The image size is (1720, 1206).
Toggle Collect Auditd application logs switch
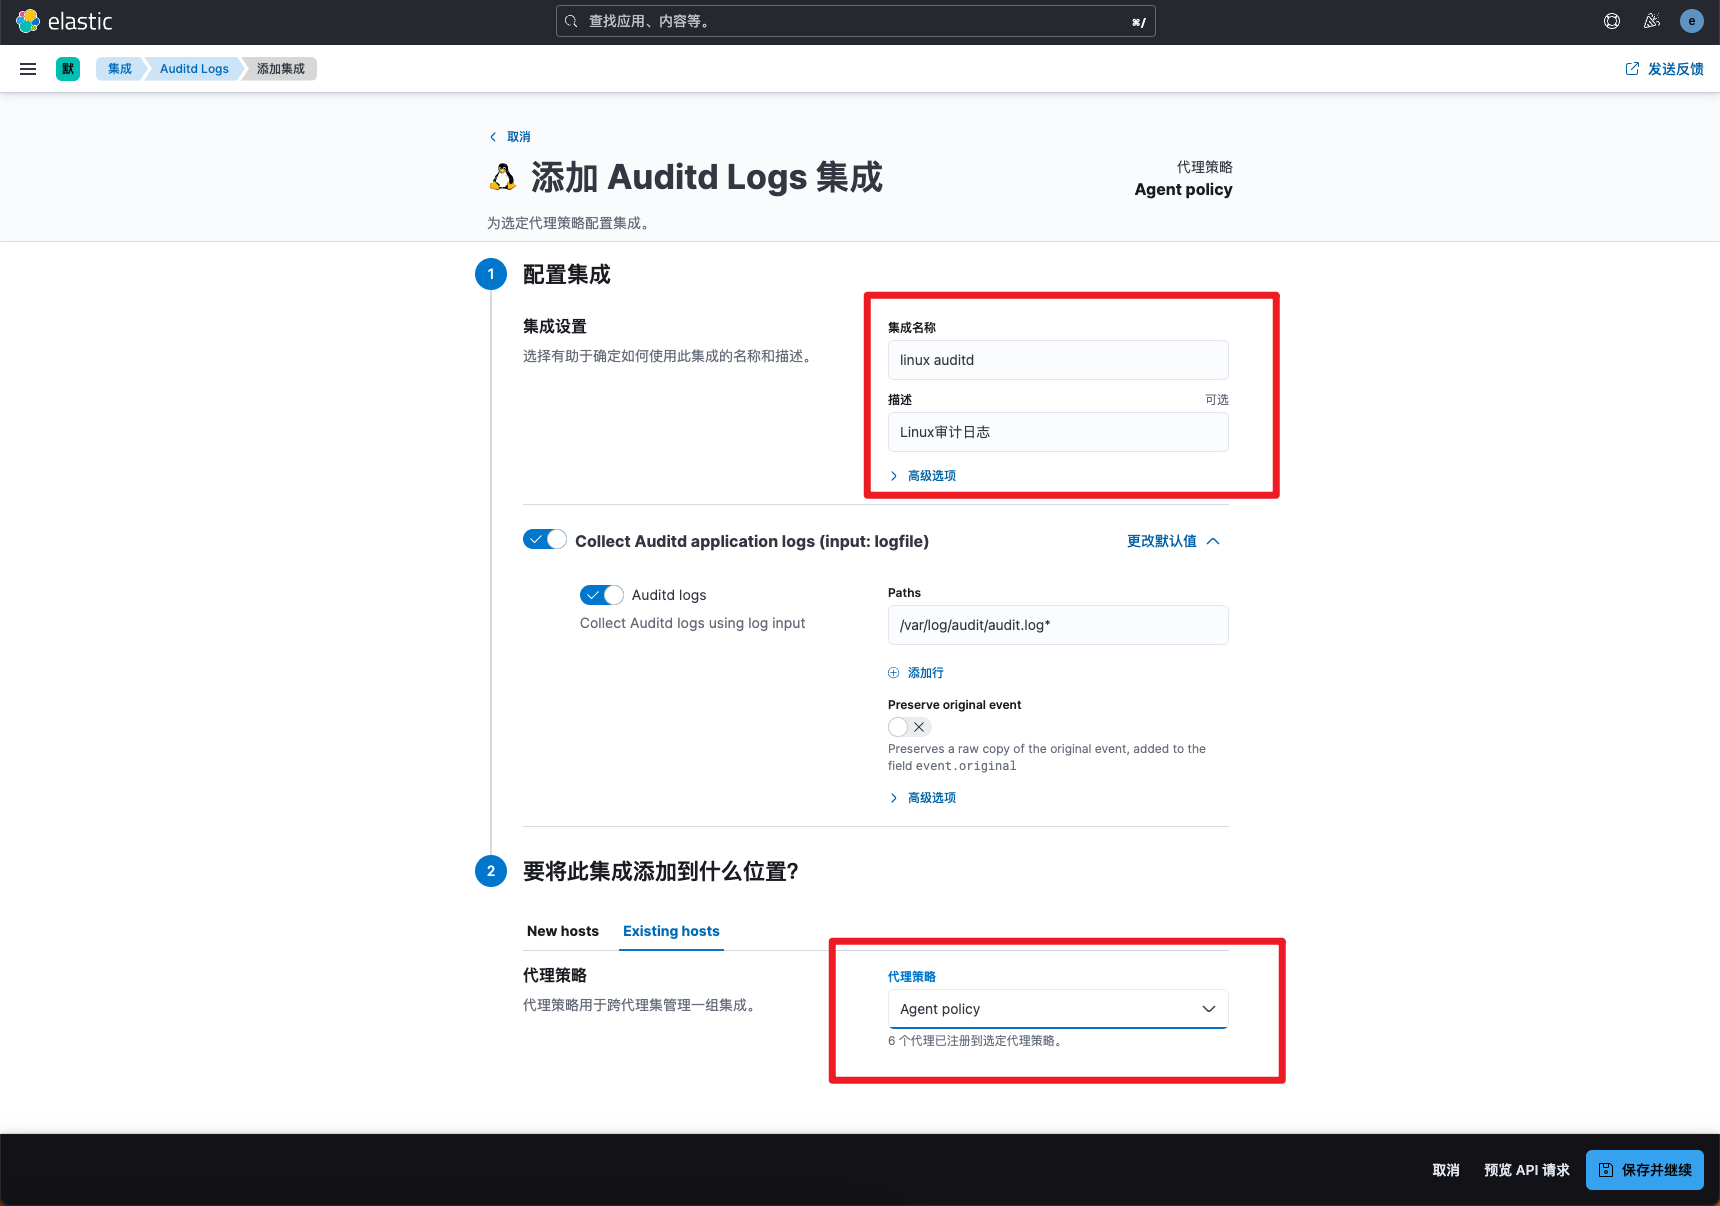click(545, 540)
